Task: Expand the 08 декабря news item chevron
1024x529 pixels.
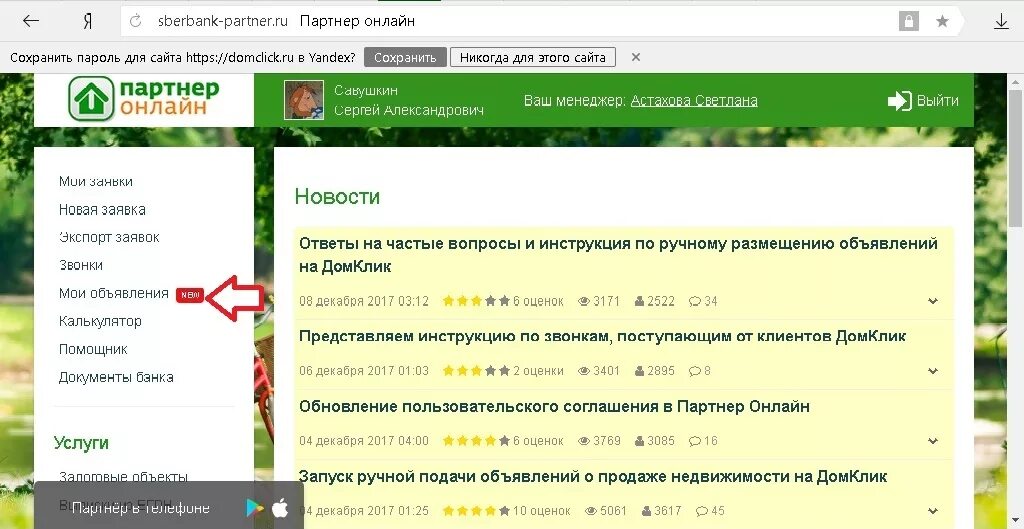Action: 933,301
